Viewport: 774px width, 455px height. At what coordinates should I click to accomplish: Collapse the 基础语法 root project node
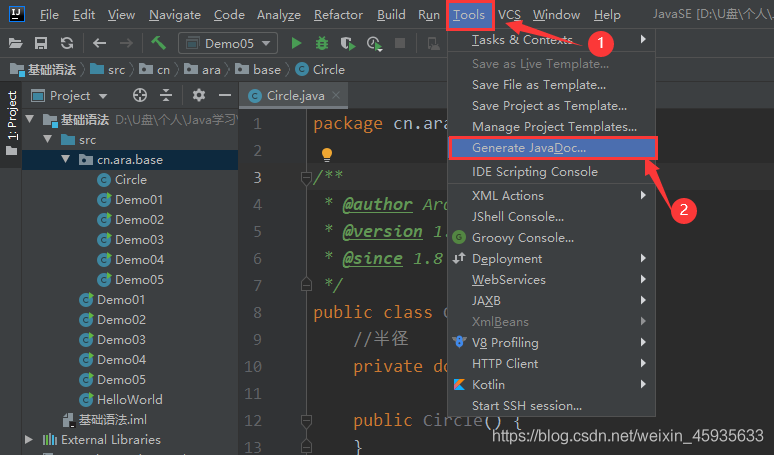tap(30, 118)
